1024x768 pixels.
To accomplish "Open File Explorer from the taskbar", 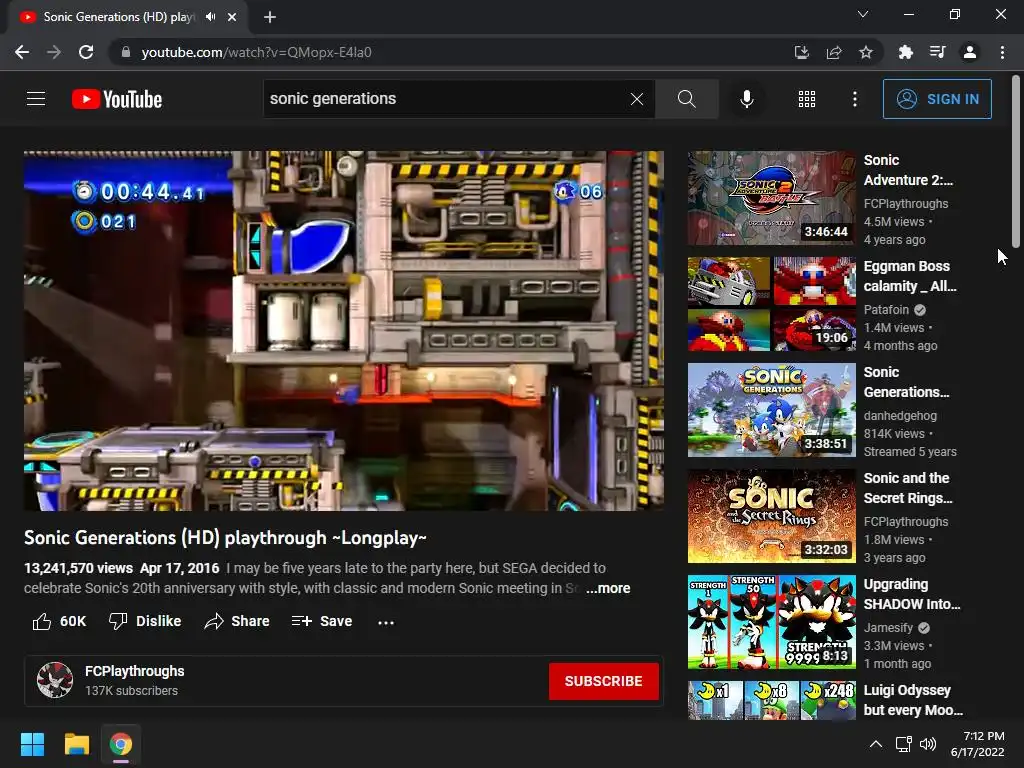I will [x=76, y=744].
